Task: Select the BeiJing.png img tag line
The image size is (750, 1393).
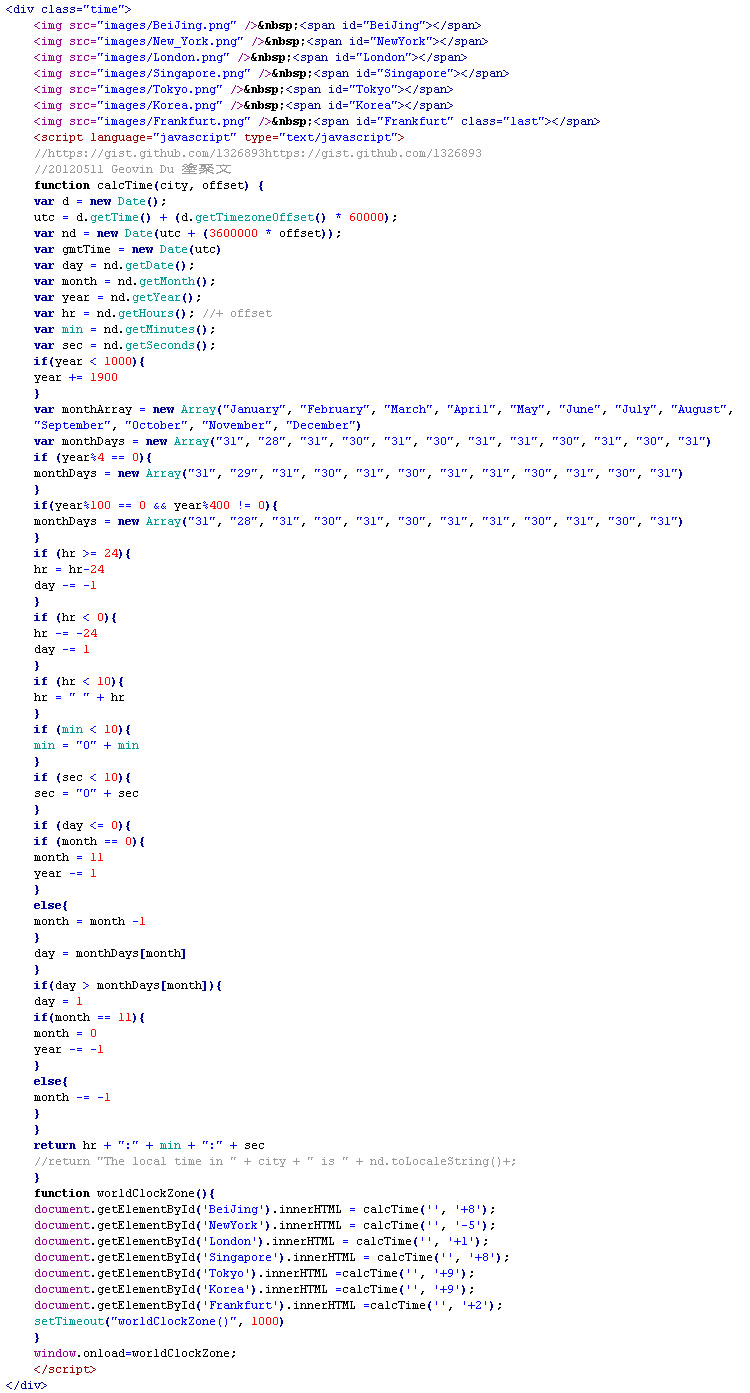Action: [257, 25]
